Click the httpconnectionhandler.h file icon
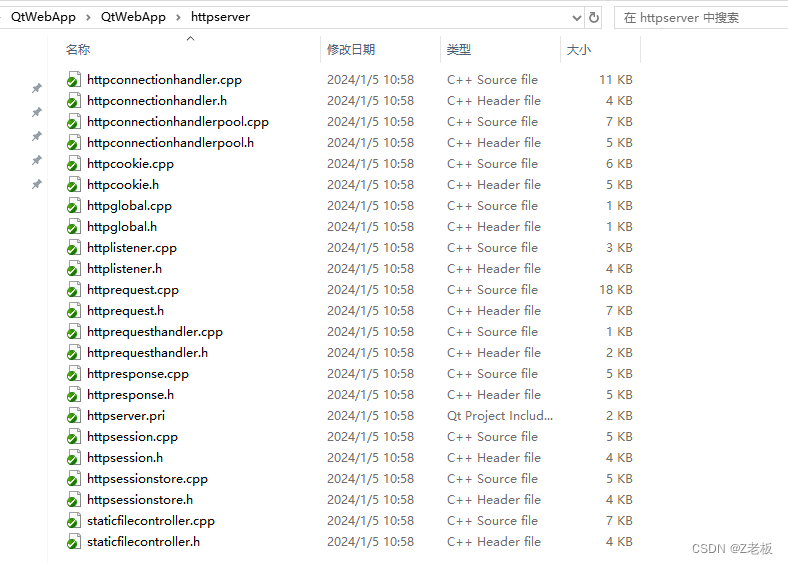The height and width of the screenshot is (564, 788). (74, 101)
